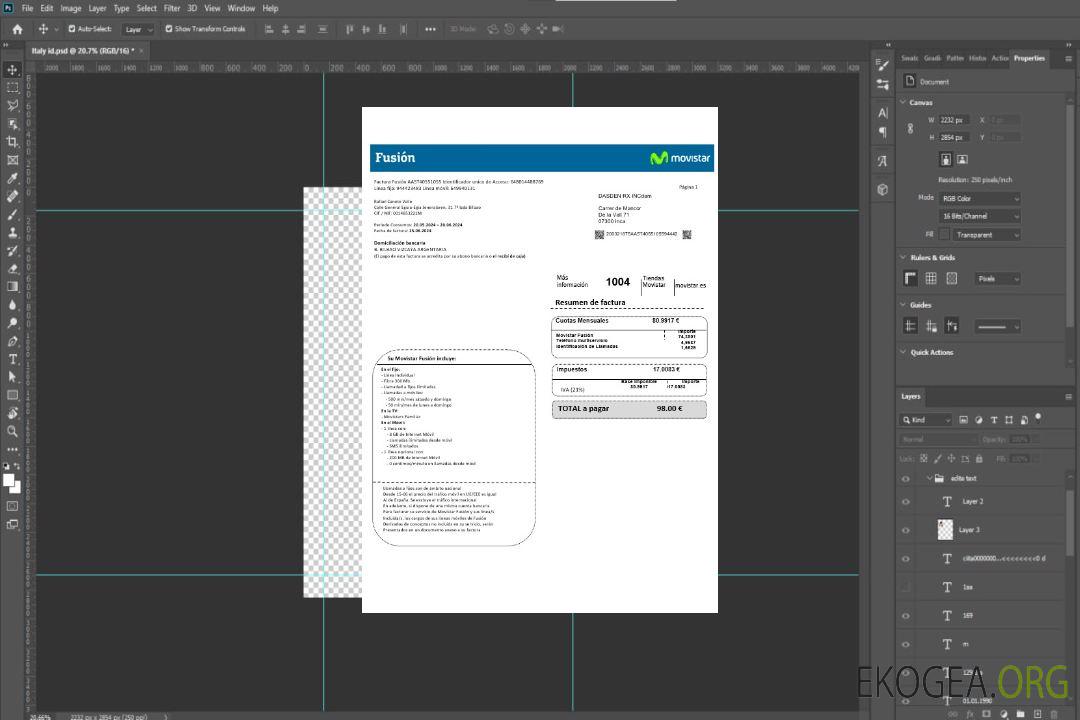Open the RGB Color mode dropdown
Screen dimensions: 1080x720
(x=980, y=198)
